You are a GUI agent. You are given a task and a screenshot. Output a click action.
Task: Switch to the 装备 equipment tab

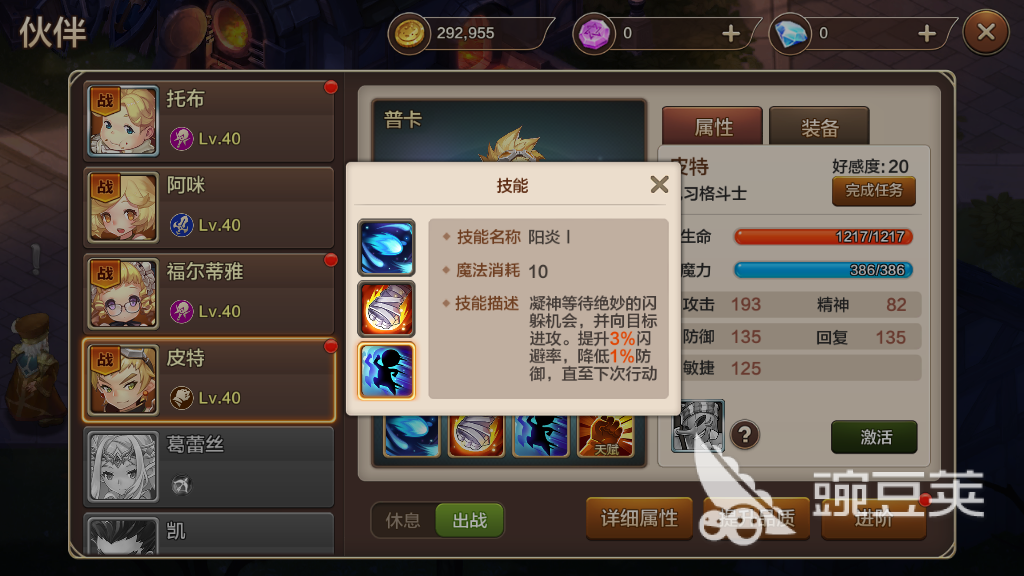coord(820,126)
